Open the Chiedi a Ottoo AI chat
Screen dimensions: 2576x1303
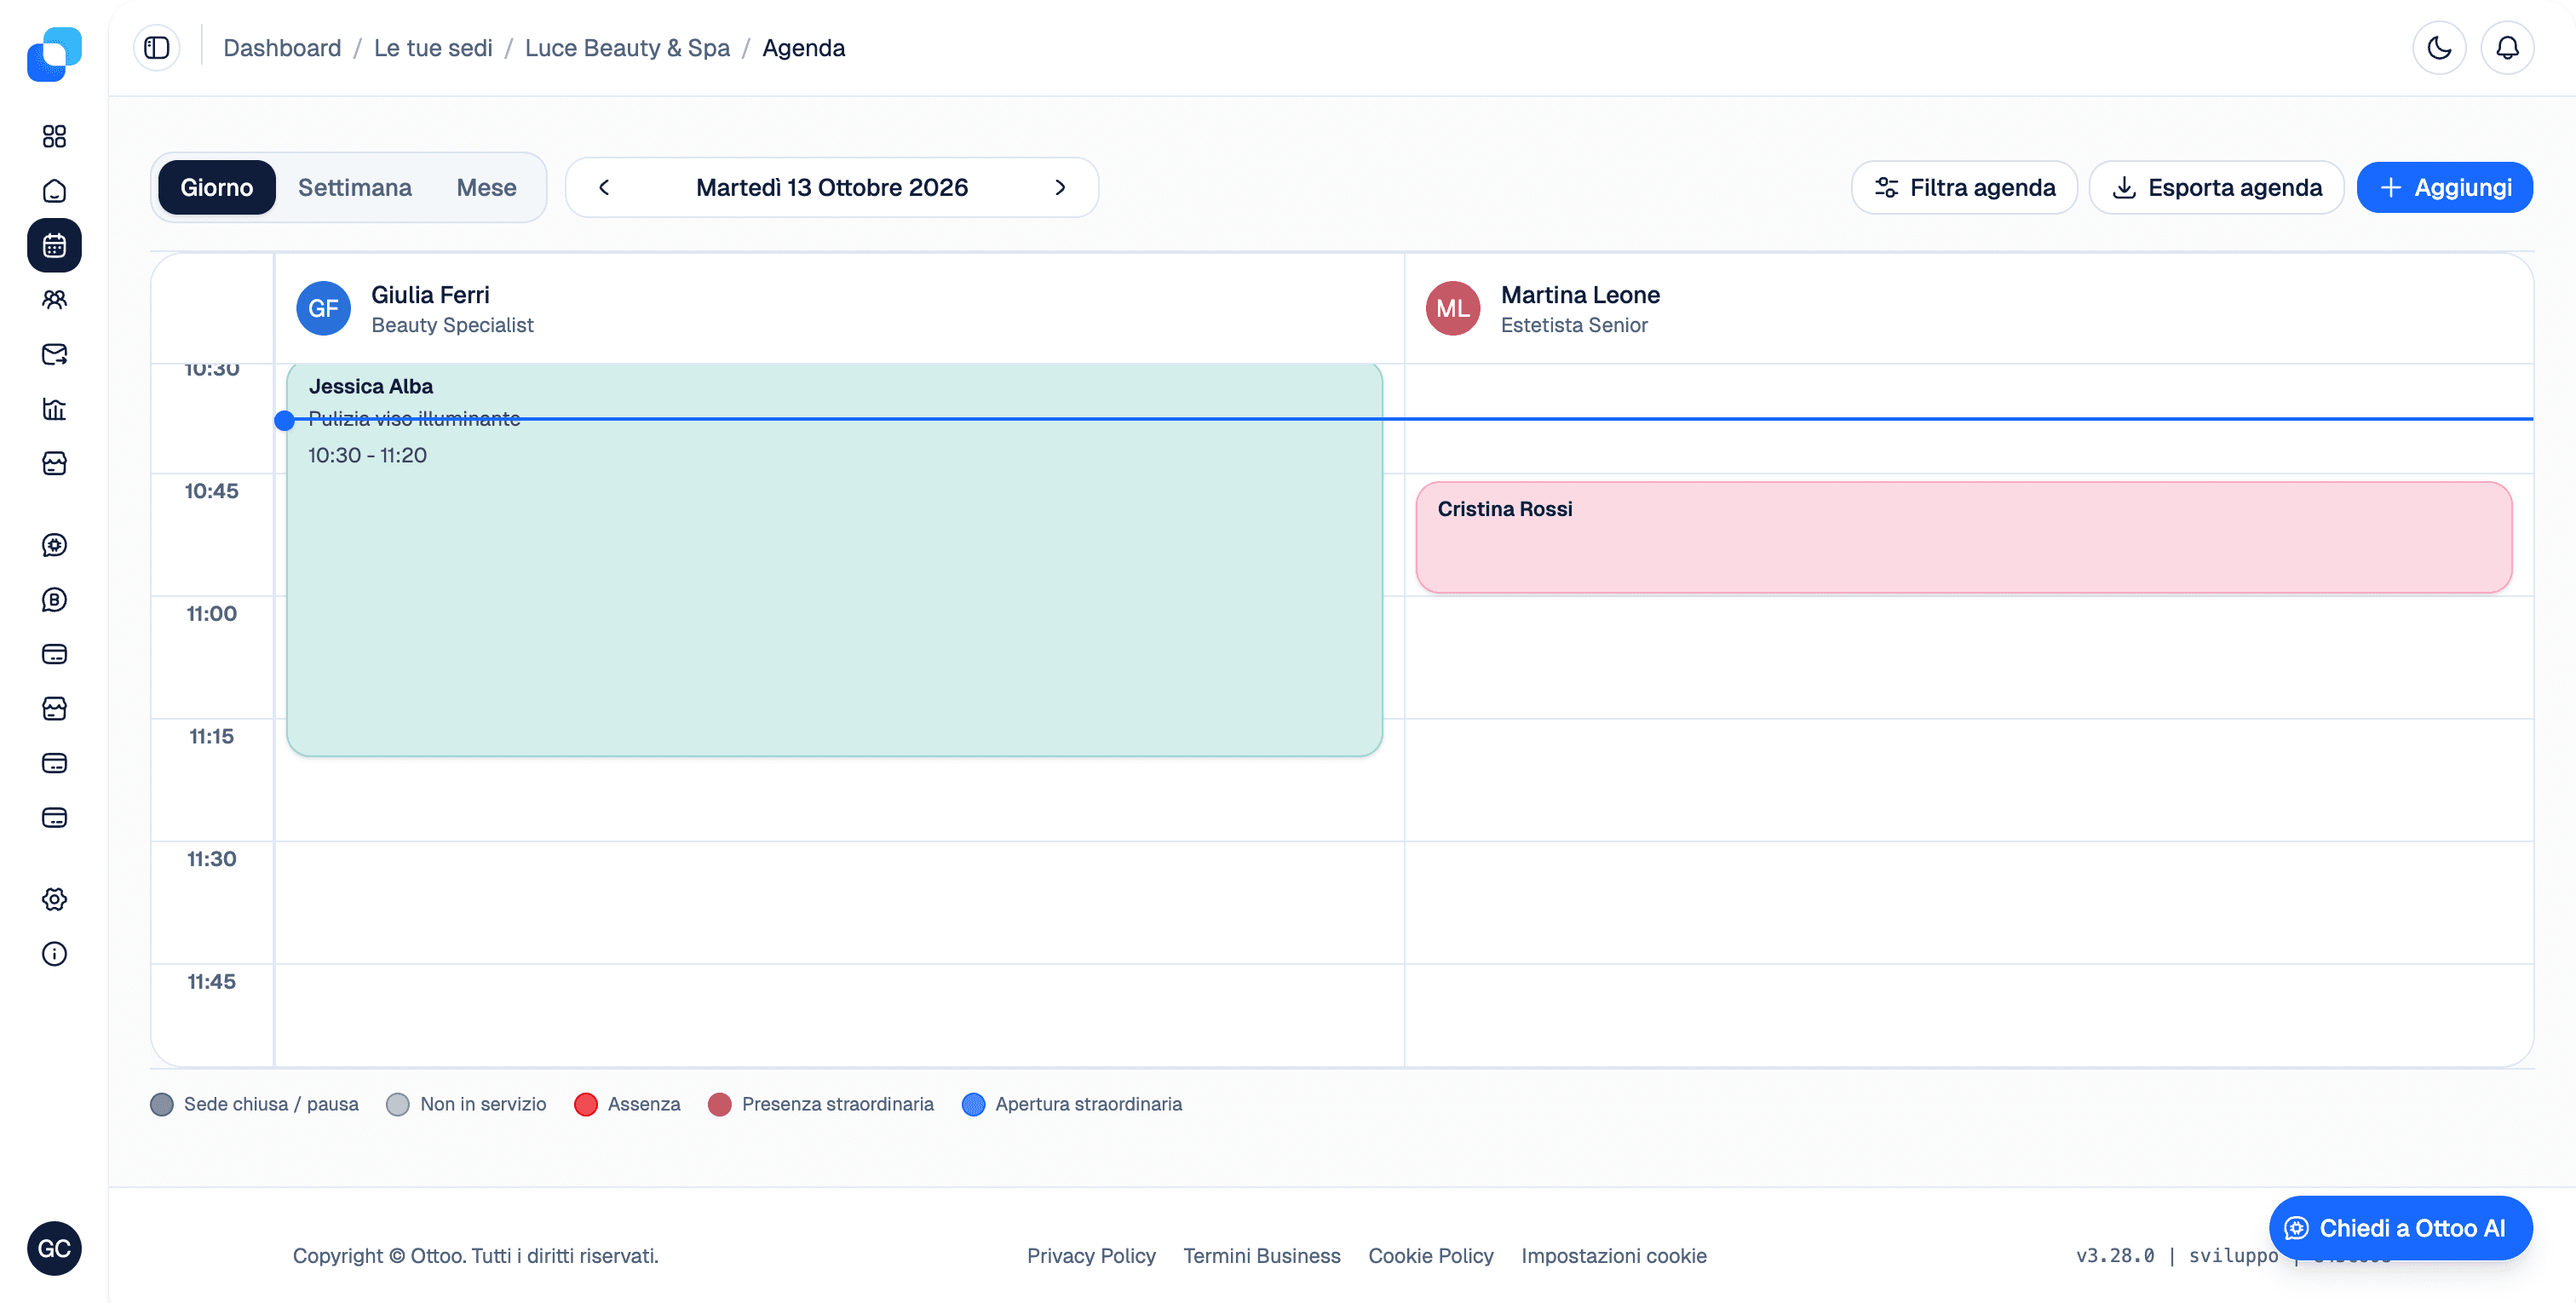(2400, 1228)
